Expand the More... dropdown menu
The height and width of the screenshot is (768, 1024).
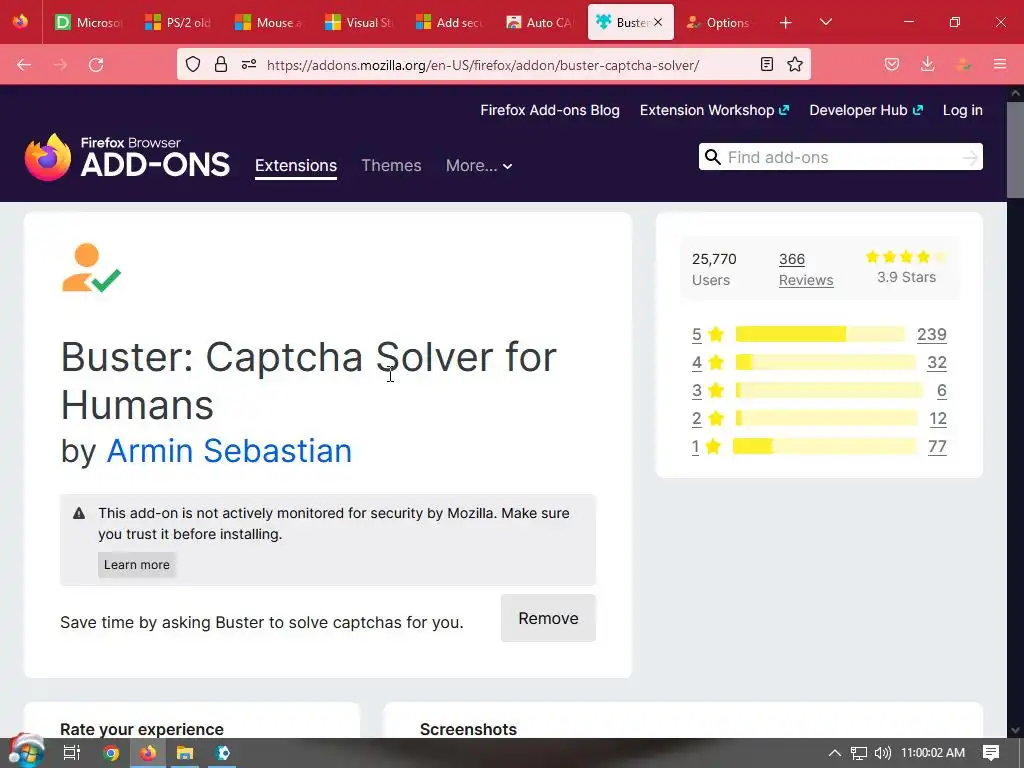click(479, 166)
